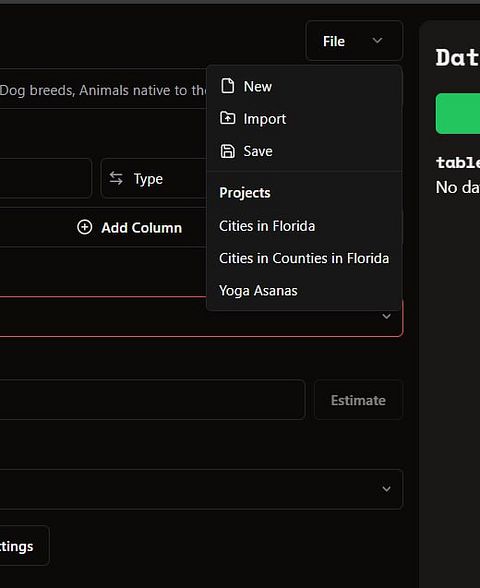Click the empty input field beside Estimate
Screen dimensions: 480x588
(152, 400)
